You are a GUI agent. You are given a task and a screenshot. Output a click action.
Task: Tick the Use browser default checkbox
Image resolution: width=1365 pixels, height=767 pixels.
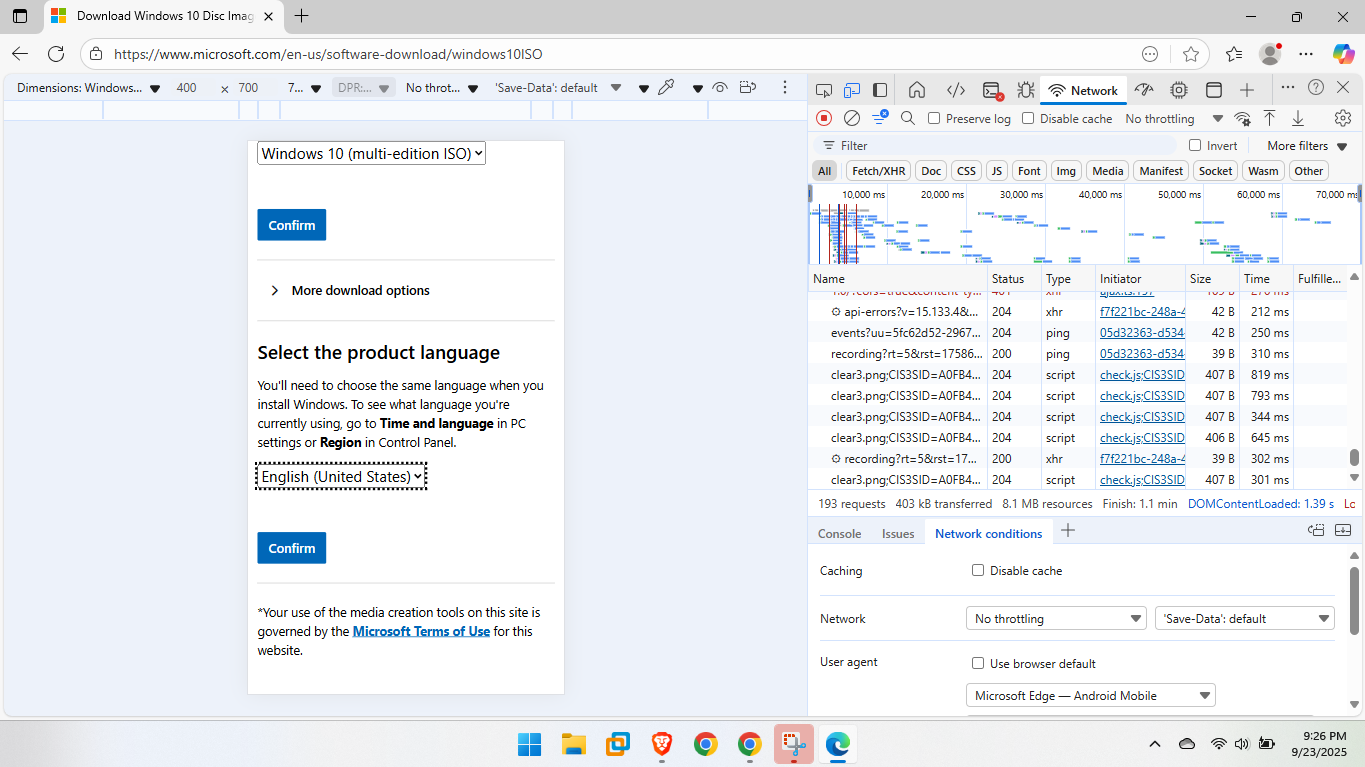(x=978, y=663)
